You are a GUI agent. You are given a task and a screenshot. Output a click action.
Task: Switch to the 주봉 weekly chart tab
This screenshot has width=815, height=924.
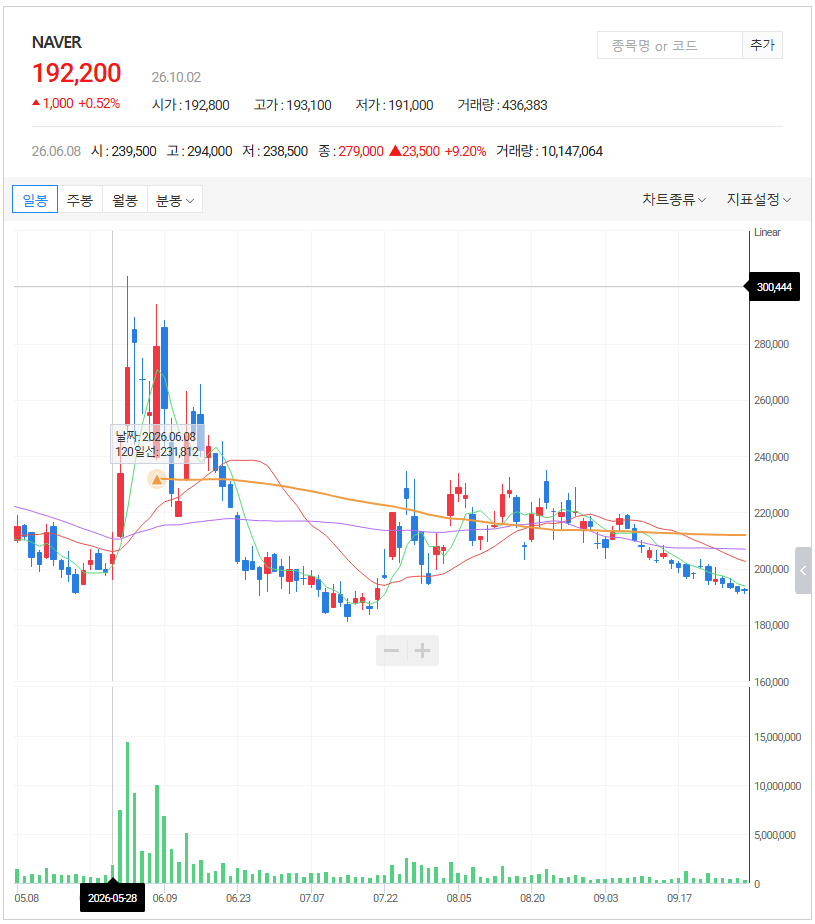click(x=80, y=200)
